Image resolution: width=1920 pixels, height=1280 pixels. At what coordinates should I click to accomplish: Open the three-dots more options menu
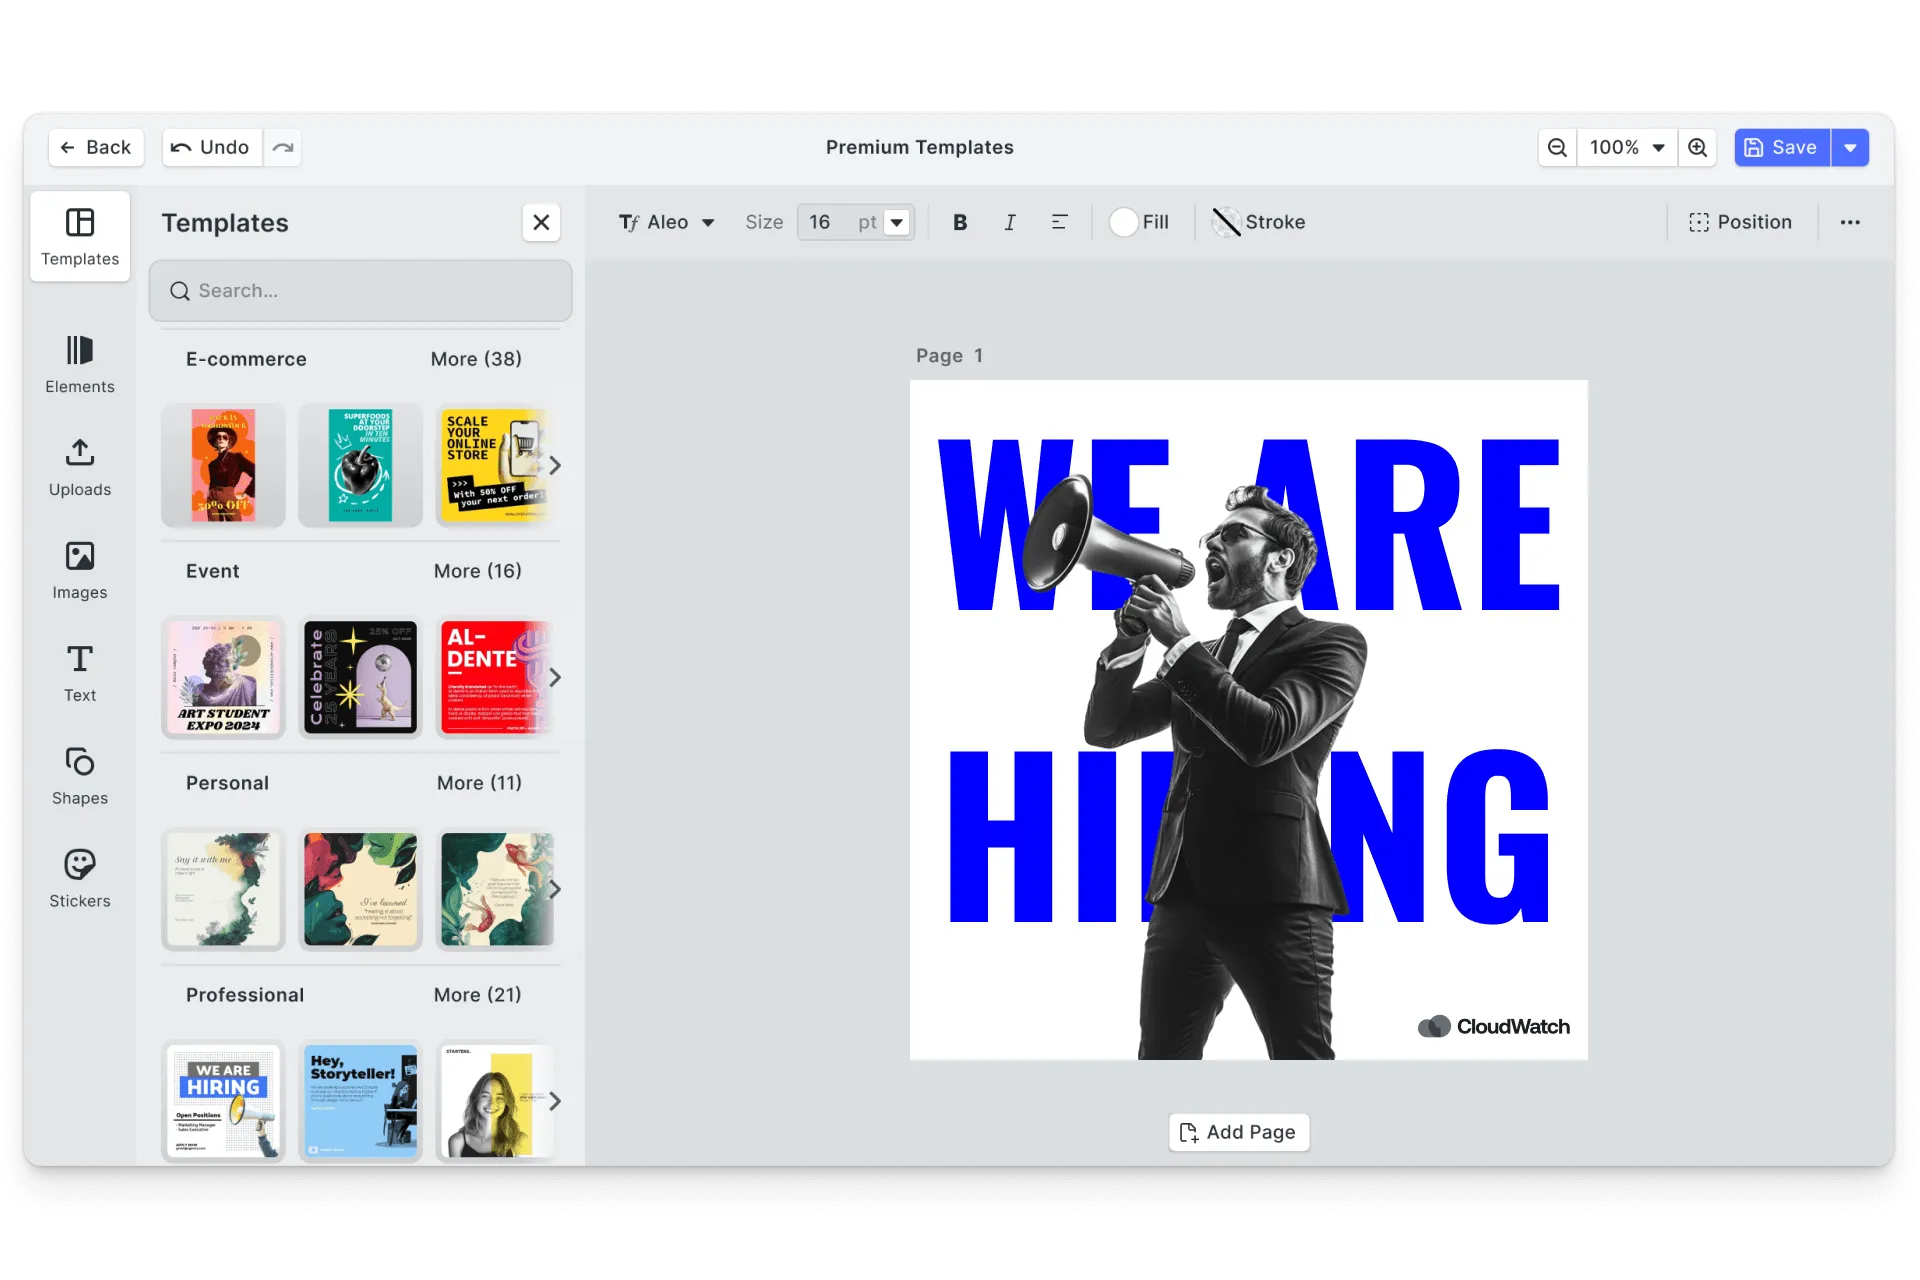pyautogui.click(x=1850, y=222)
